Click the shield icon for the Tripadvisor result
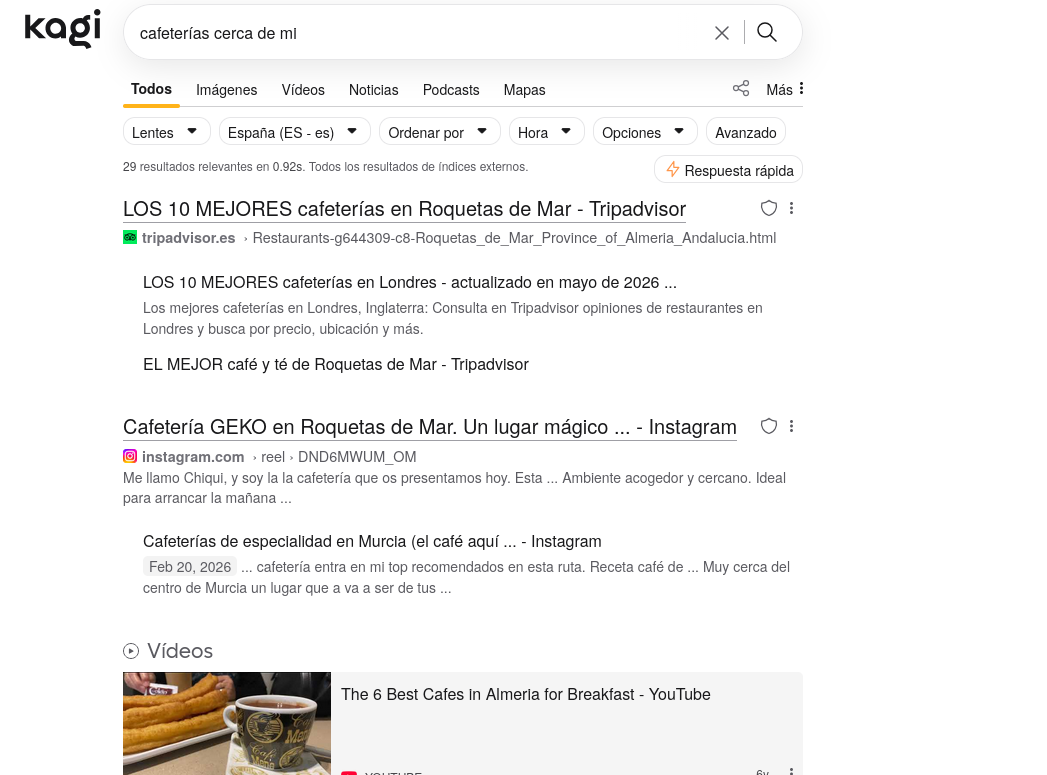Image resolution: width=1047 pixels, height=775 pixels. point(769,208)
